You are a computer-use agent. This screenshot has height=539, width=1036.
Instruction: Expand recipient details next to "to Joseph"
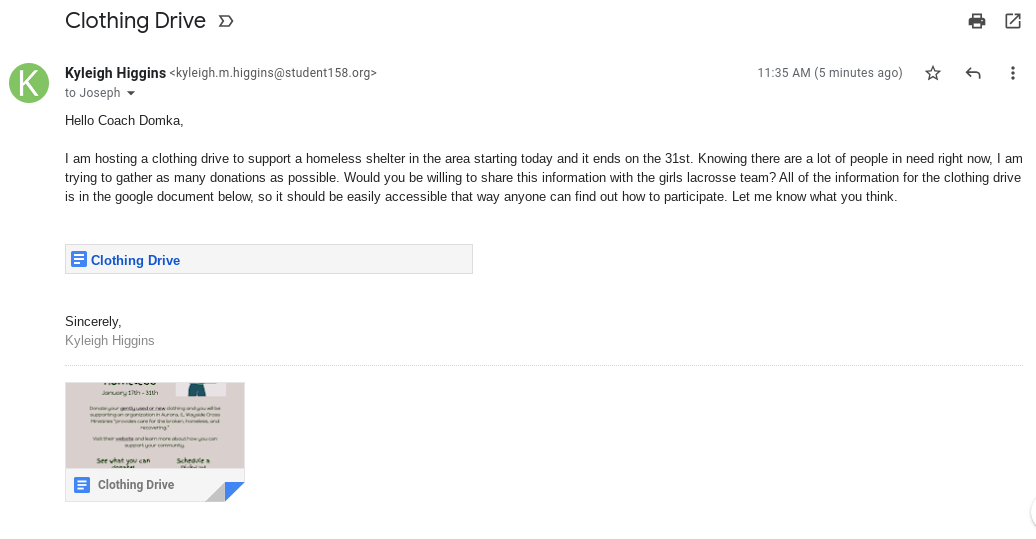pos(130,93)
